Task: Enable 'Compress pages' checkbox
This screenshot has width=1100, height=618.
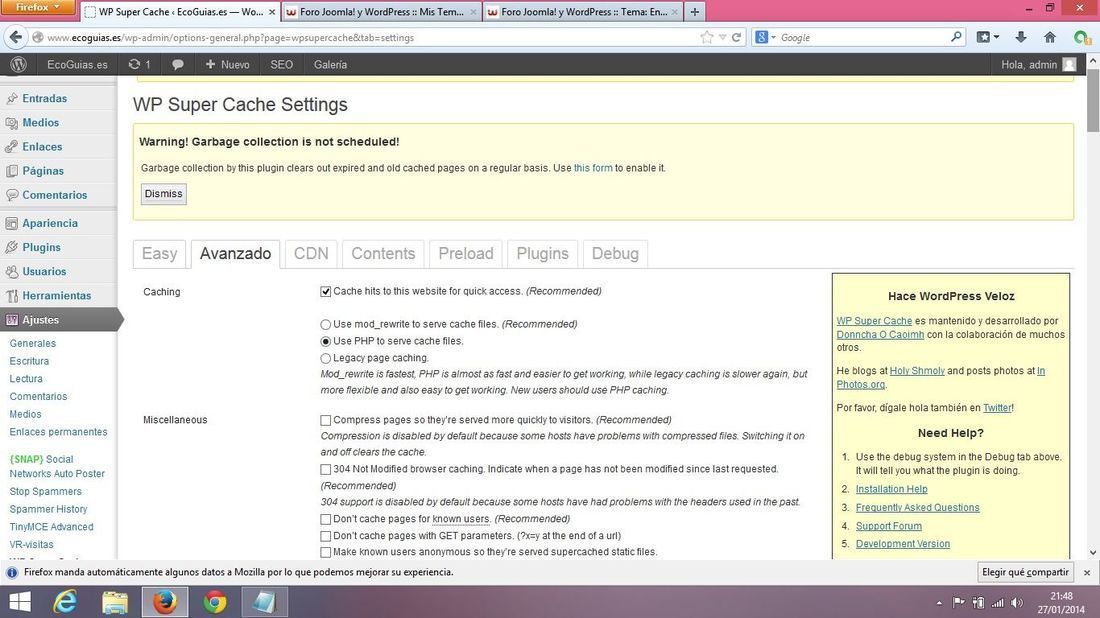Action: click(x=326, y=420)
